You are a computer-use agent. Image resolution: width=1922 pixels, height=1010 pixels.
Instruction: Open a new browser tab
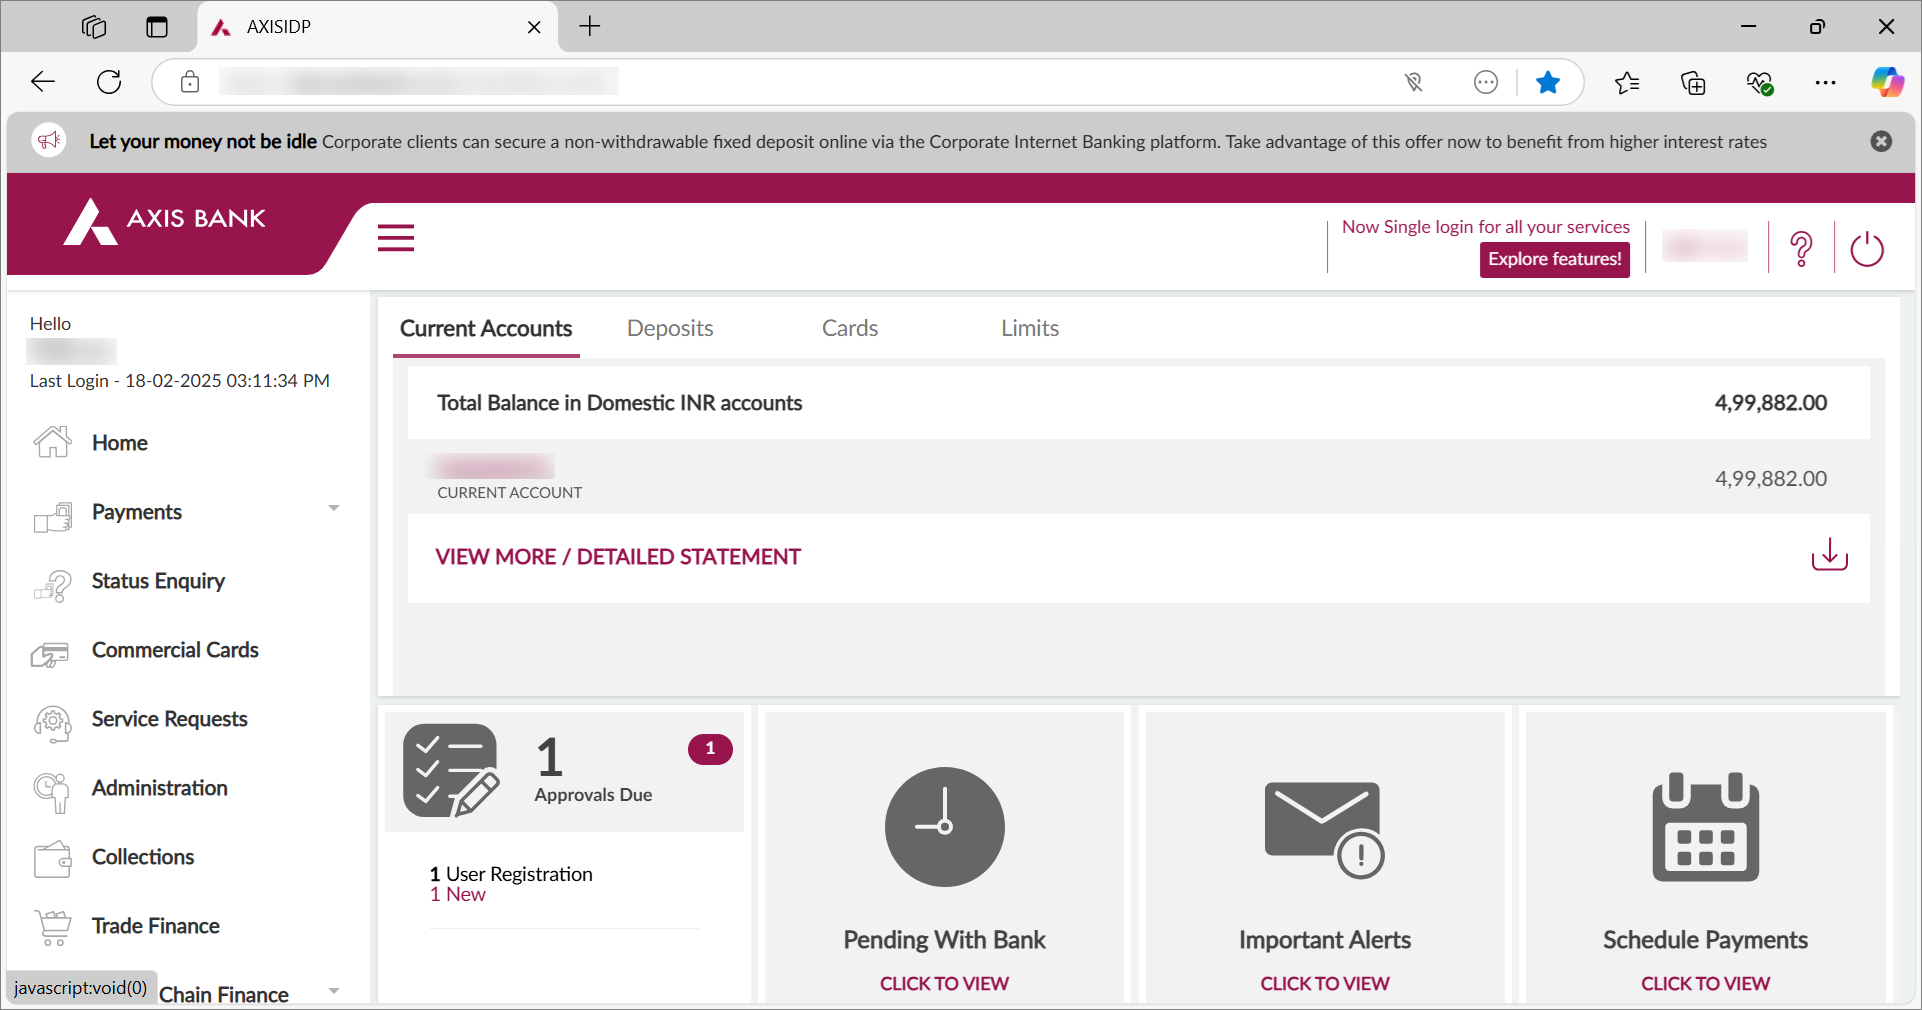[x=590, y=27]
